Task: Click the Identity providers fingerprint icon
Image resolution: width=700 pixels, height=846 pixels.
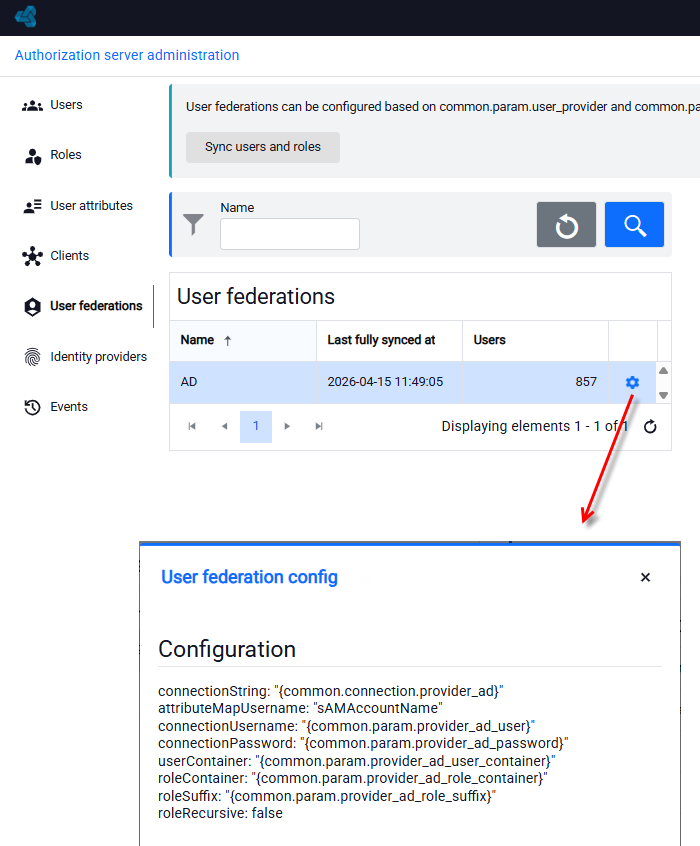Action: [32, 357]
